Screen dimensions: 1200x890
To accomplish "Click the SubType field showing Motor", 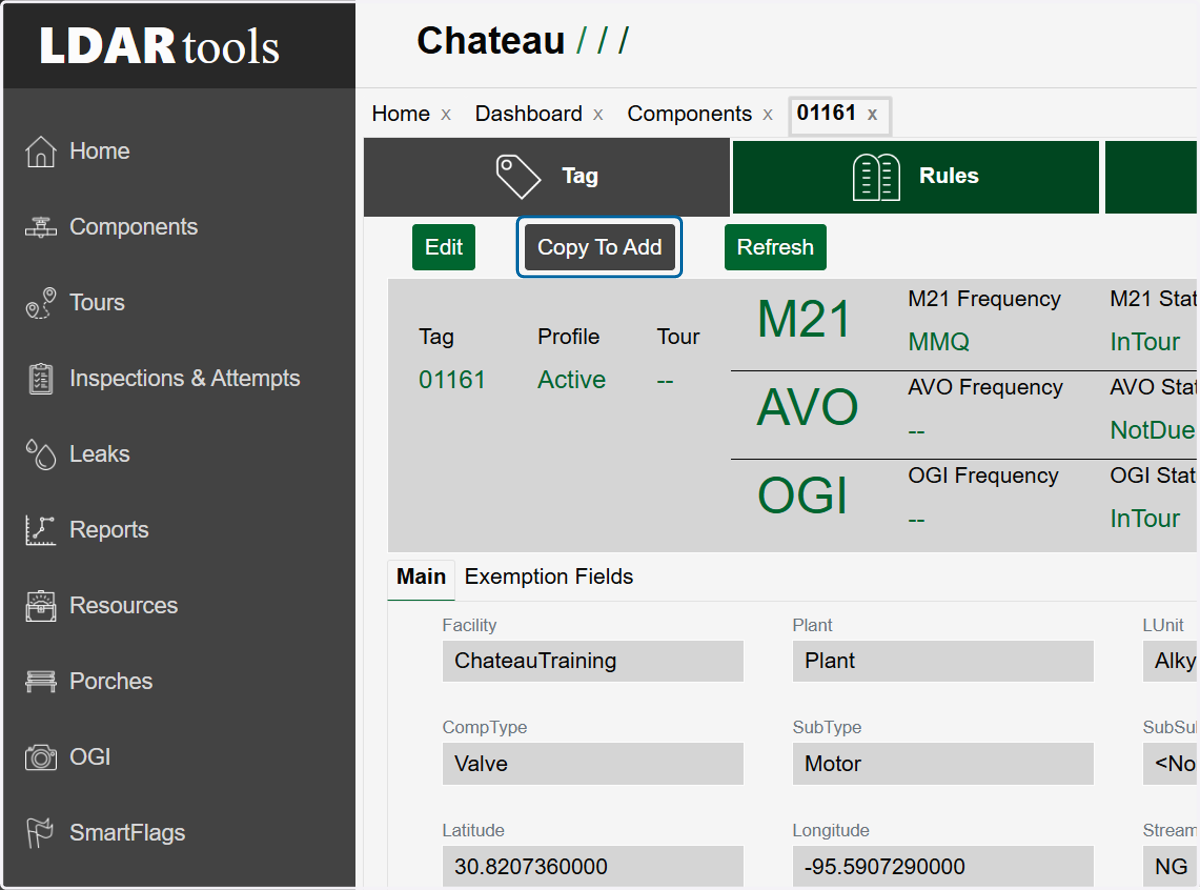I will coord(943,764).
